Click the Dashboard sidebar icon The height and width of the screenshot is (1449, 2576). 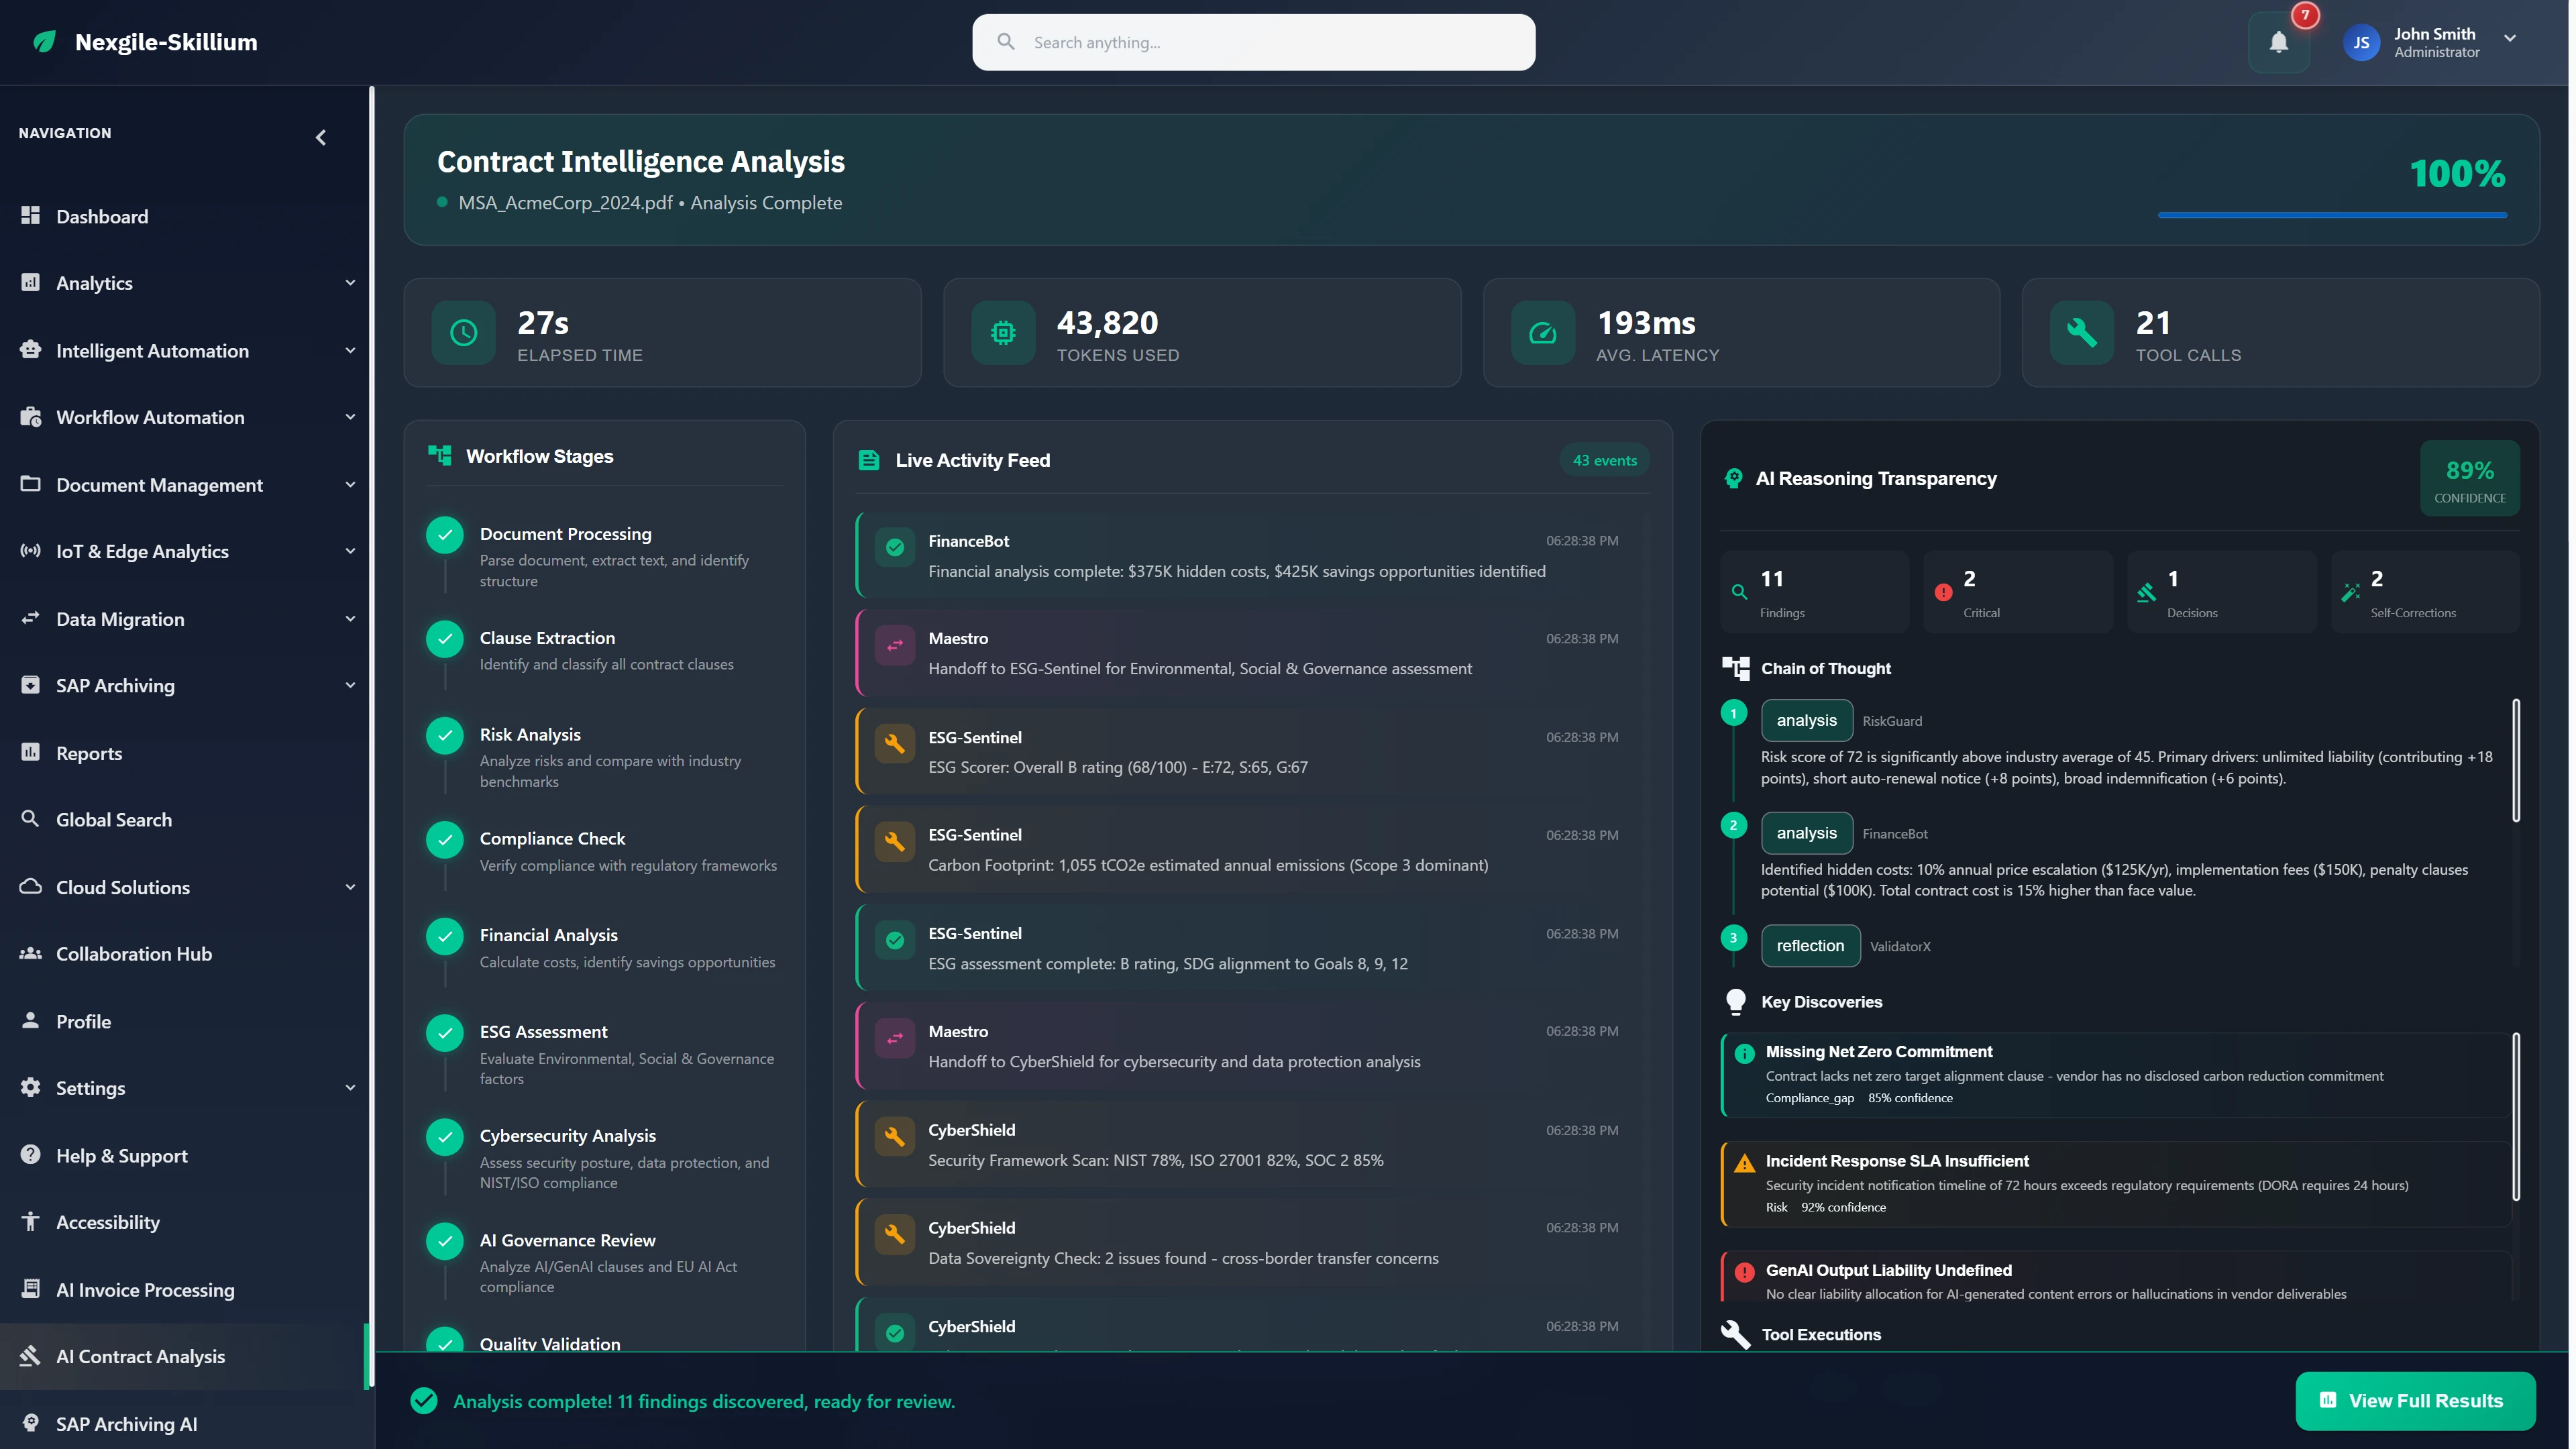(31, 216)
